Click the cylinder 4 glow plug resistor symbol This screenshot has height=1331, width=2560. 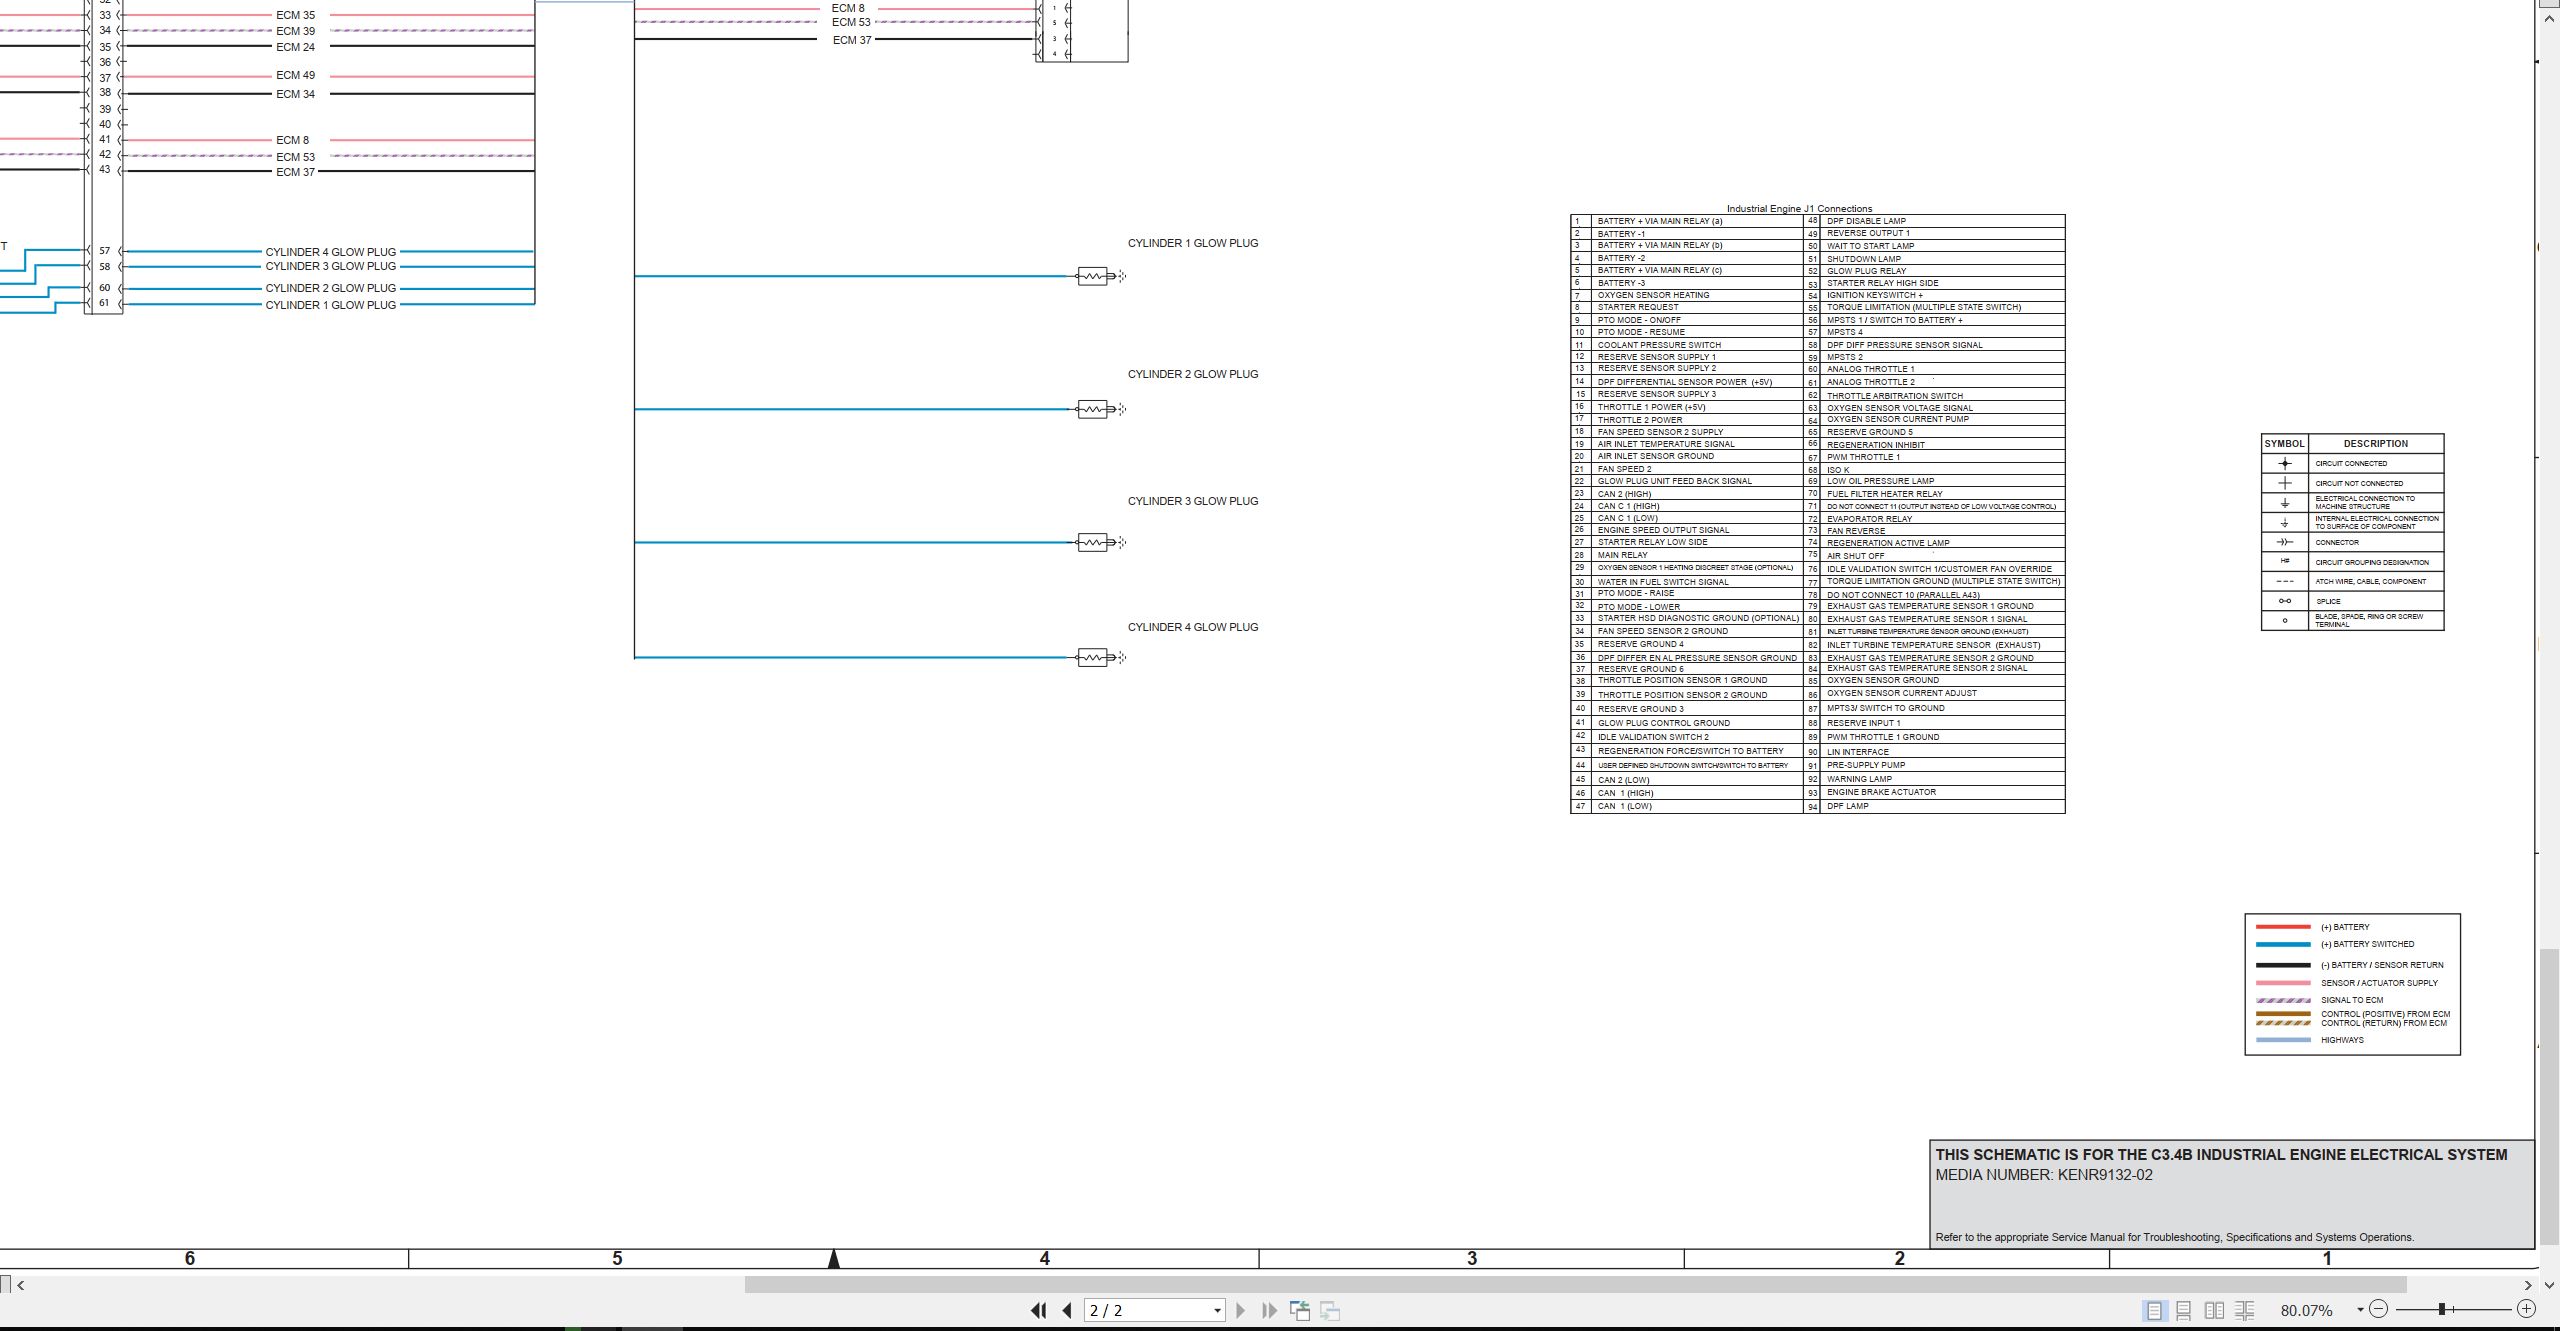[1093, 657]
